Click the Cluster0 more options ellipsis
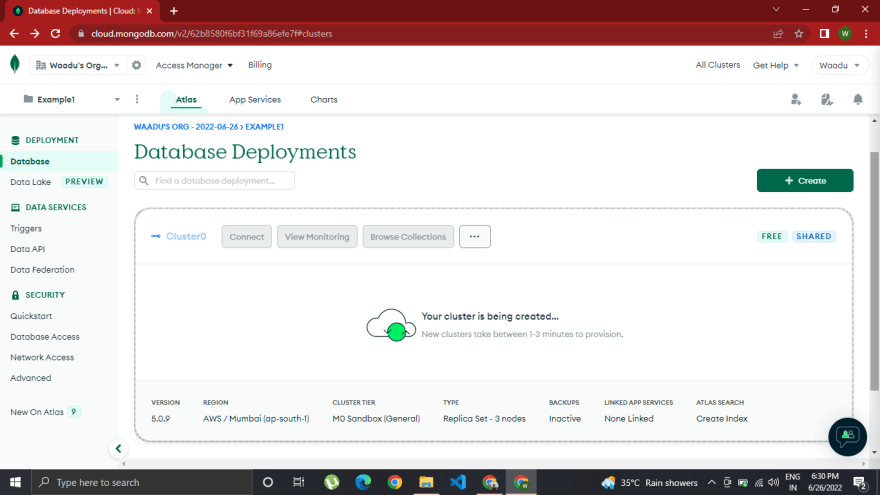Viewport: 880px width, 495px height. (x=475, y=236)
